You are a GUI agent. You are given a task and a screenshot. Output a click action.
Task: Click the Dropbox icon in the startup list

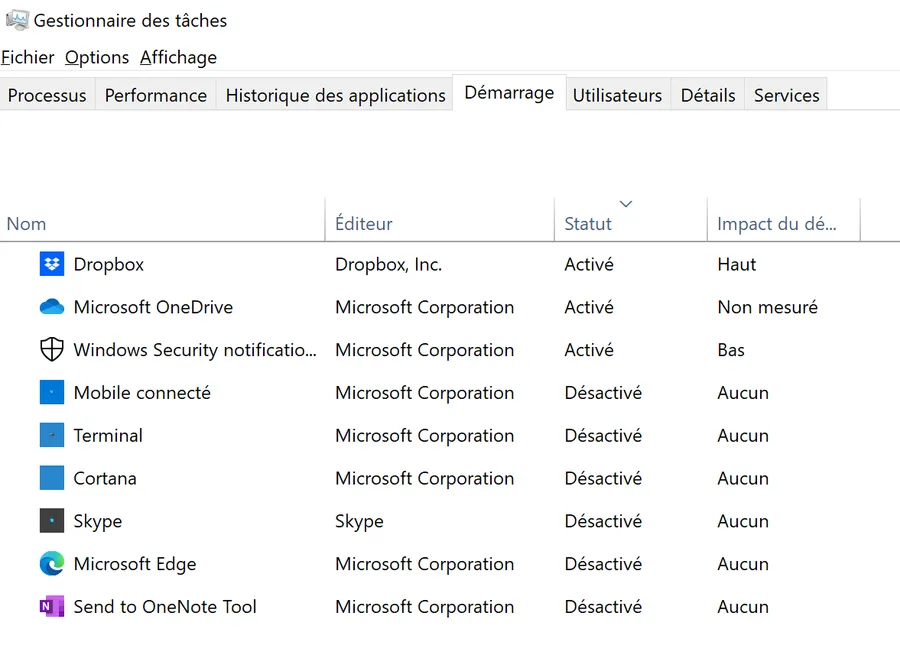pyautogui.click(x=52, y=265)
